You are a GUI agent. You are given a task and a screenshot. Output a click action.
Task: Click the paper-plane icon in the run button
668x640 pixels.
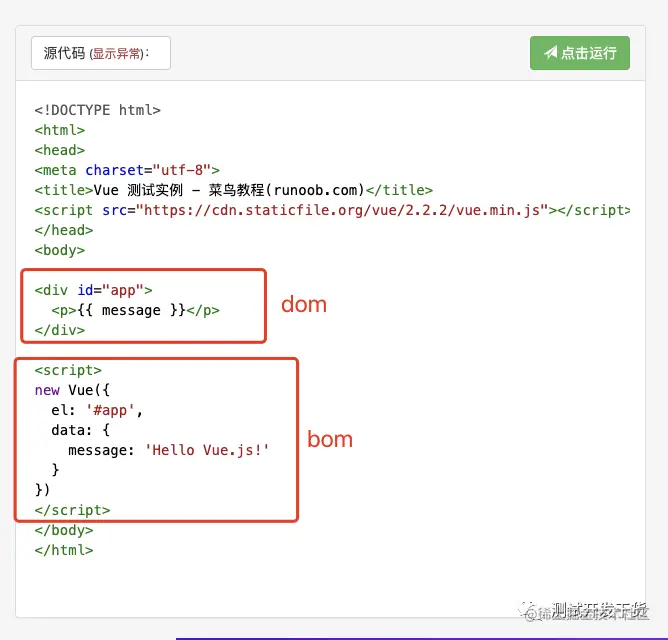point(550,52)
